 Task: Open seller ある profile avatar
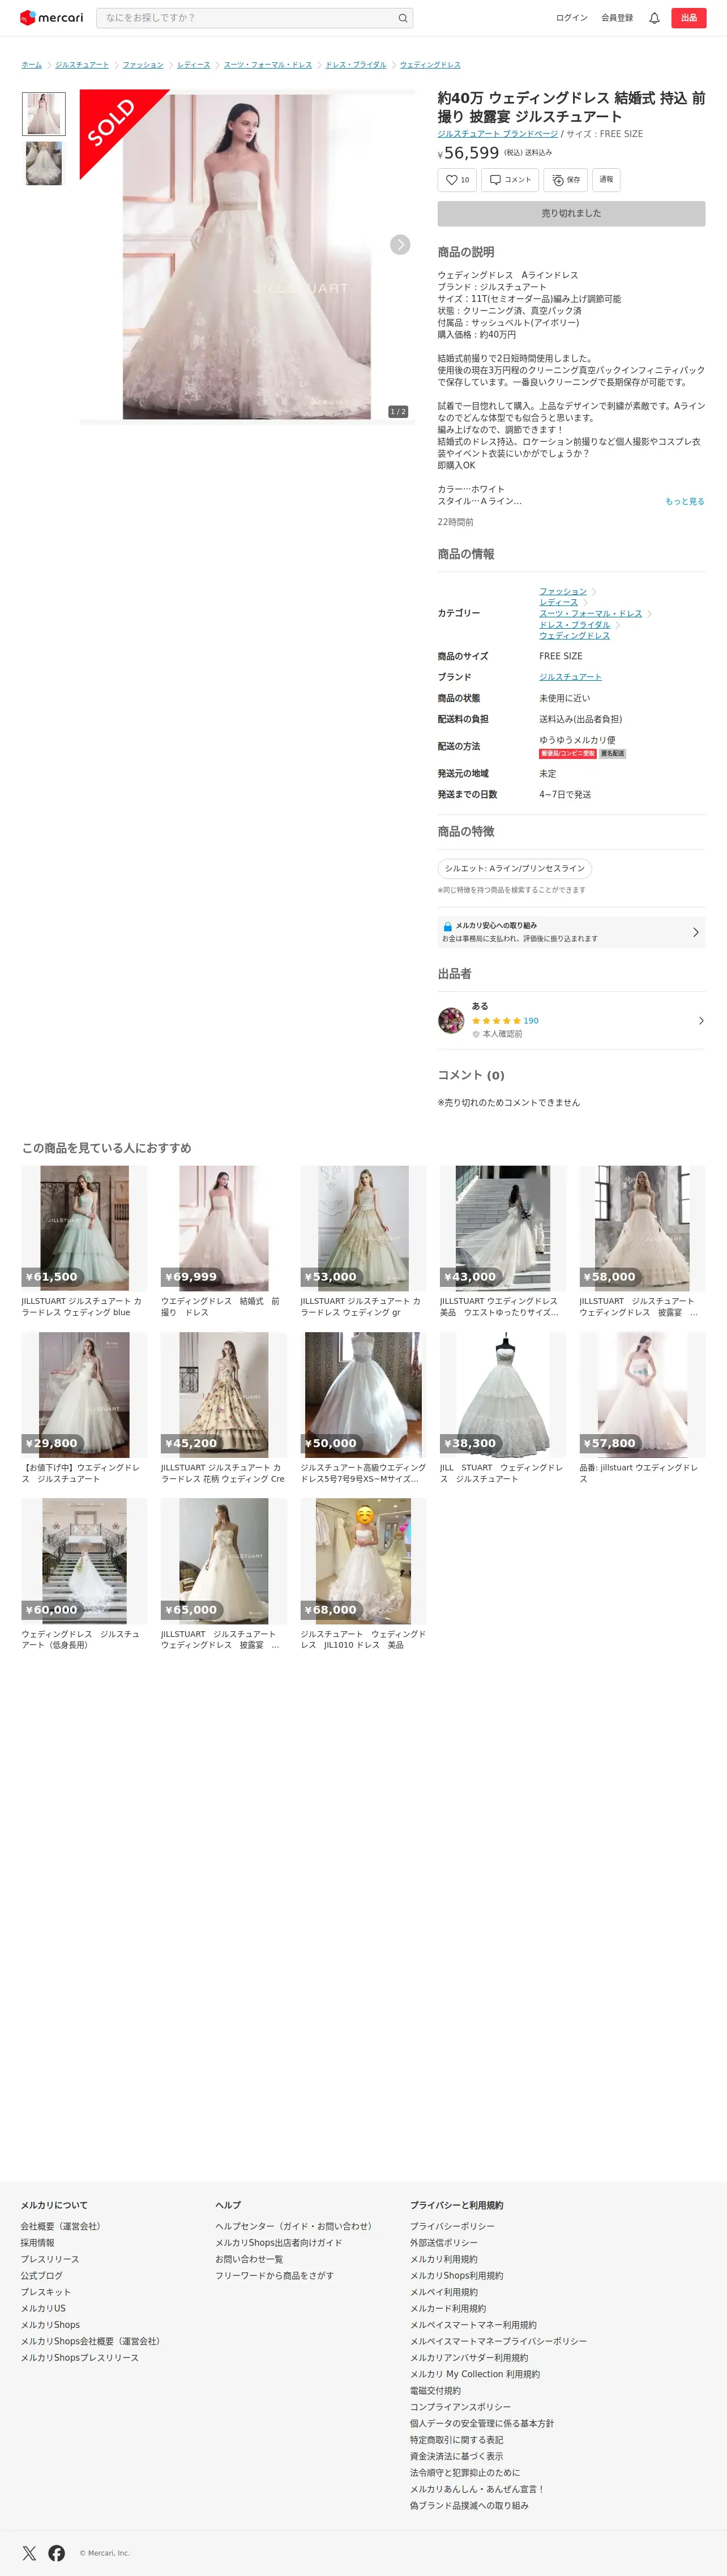coord(451,1020)
